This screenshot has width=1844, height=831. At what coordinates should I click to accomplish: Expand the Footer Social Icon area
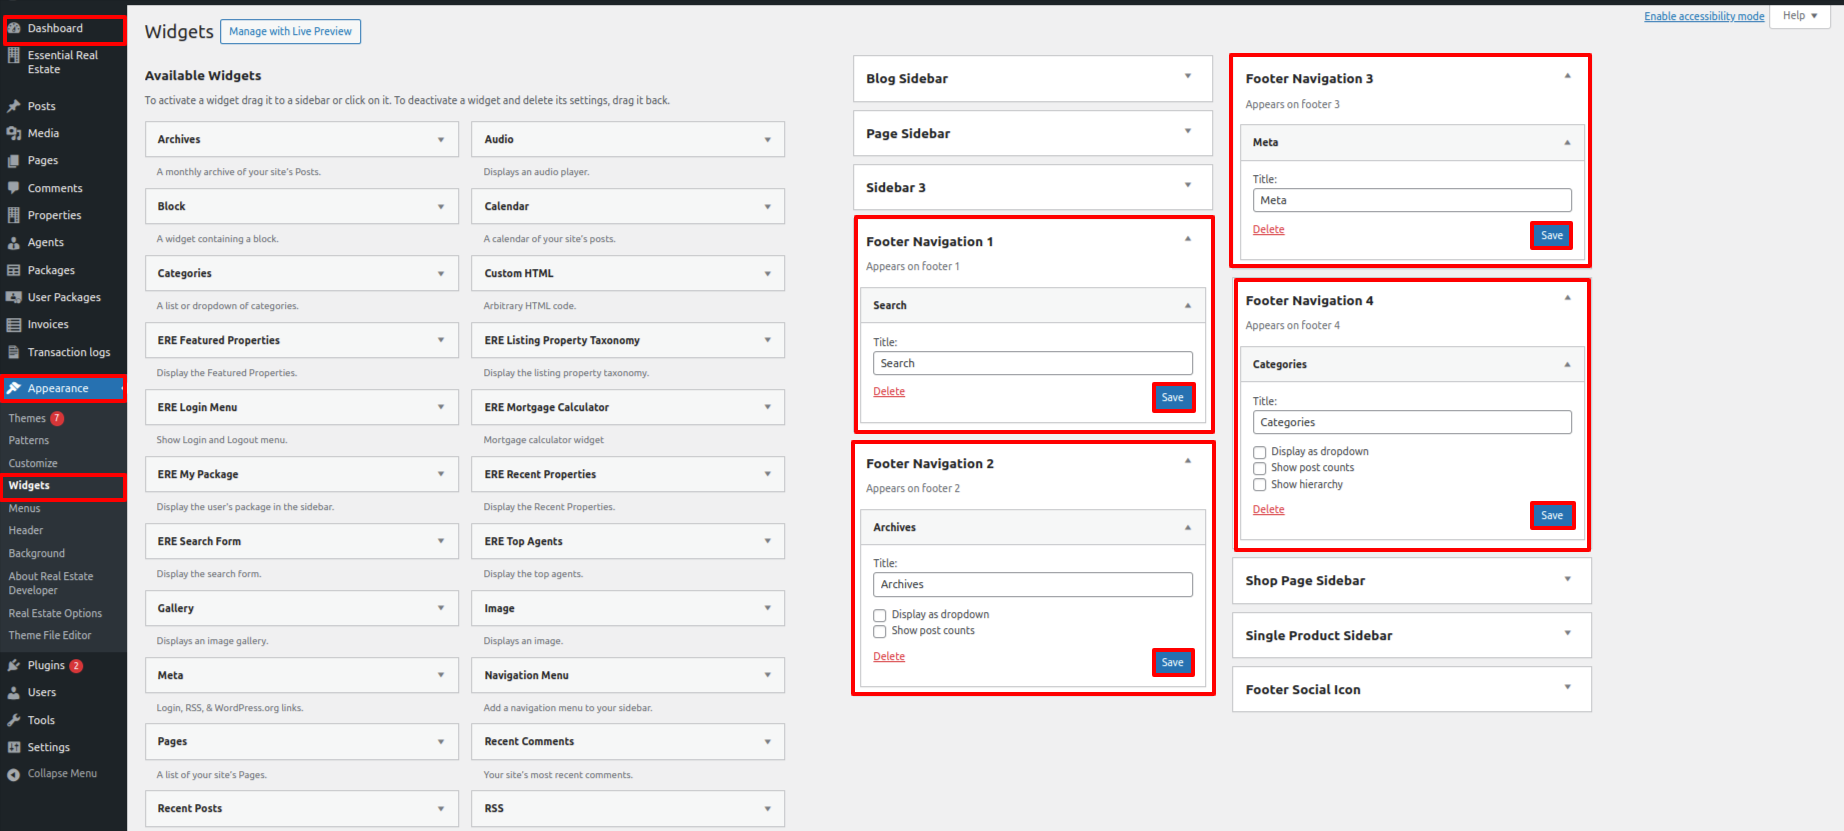coord(1567,688)
